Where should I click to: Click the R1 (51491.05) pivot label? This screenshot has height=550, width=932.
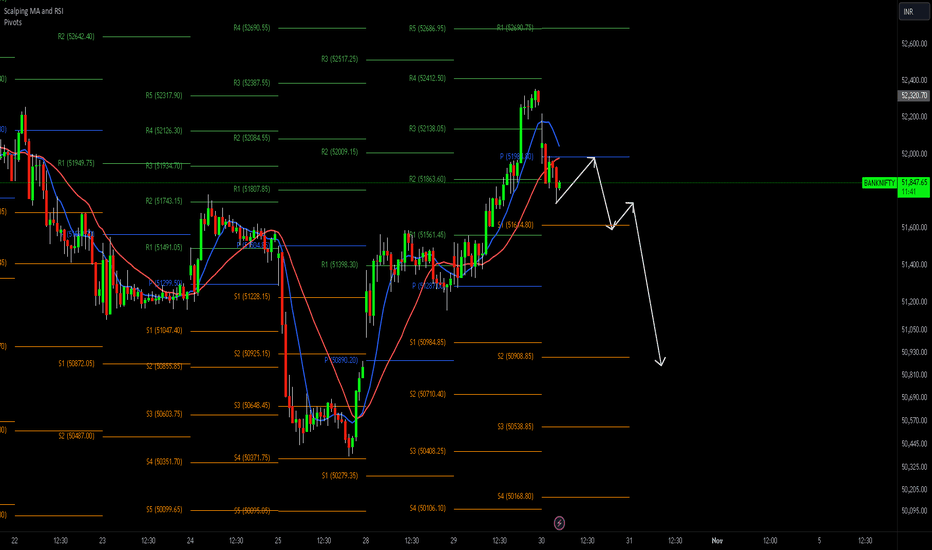(164, 247)
